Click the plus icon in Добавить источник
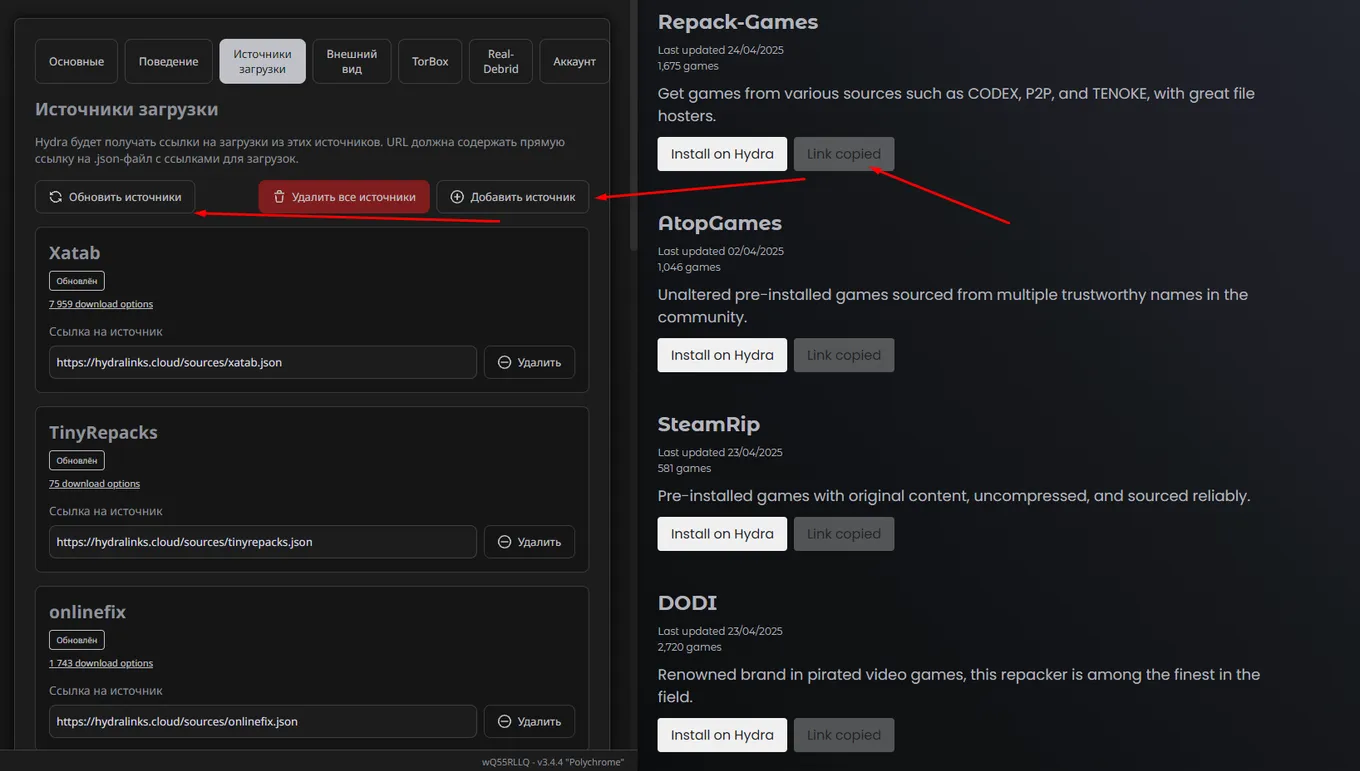This screenshot has height=771, width=1360. tap(457, 197)
